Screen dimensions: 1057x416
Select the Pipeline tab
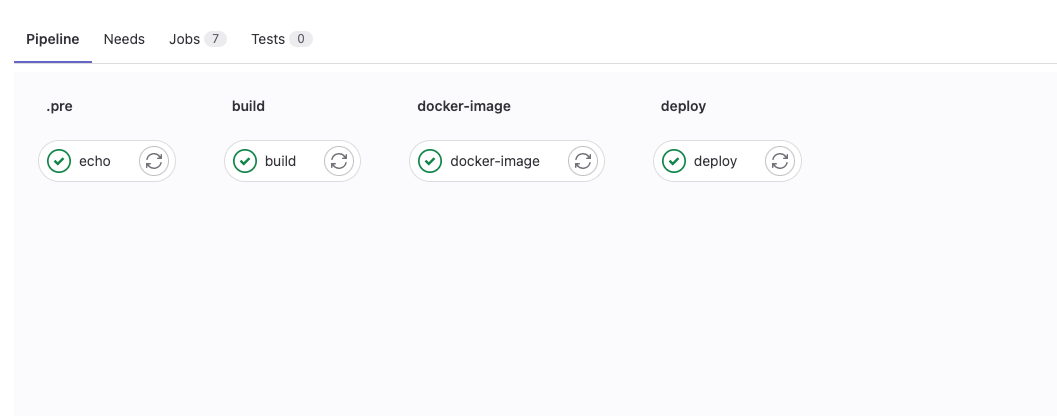(x=53, y=39)
